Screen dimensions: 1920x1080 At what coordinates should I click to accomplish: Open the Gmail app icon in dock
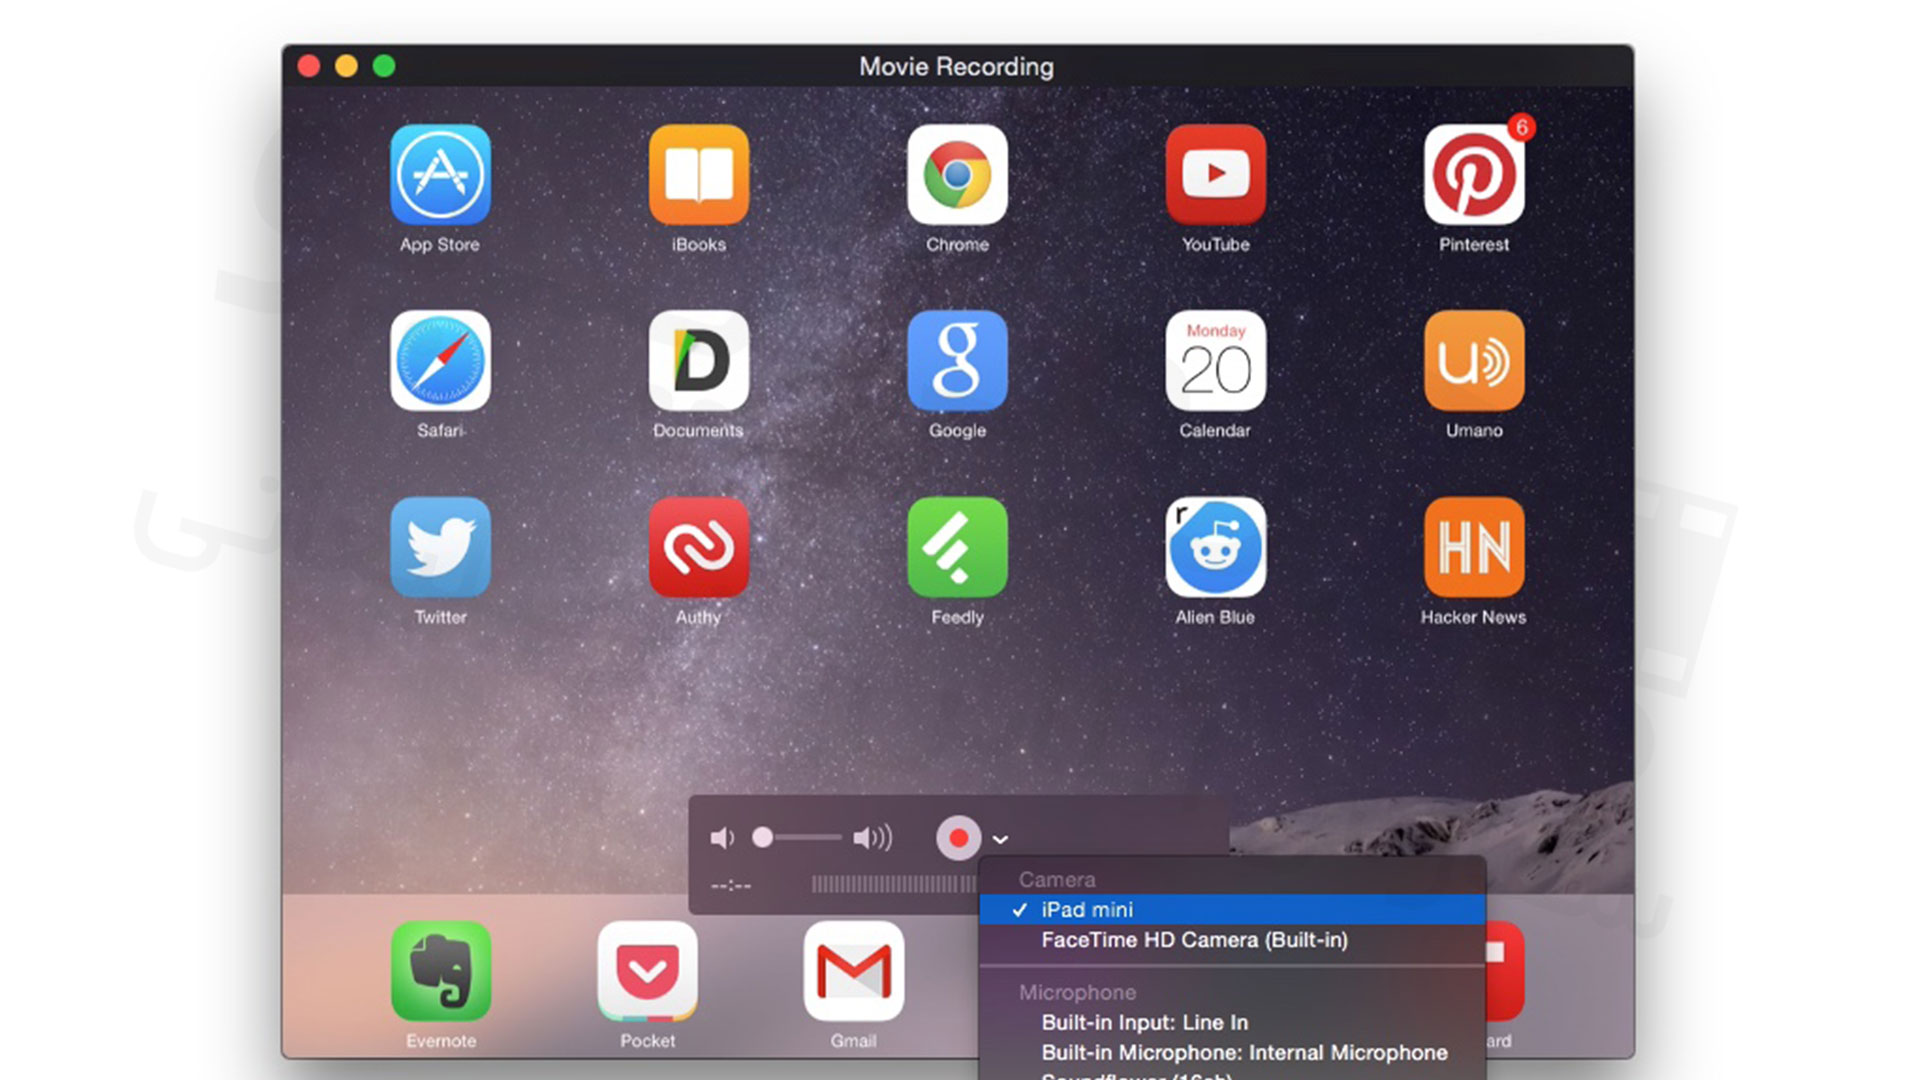854,971
